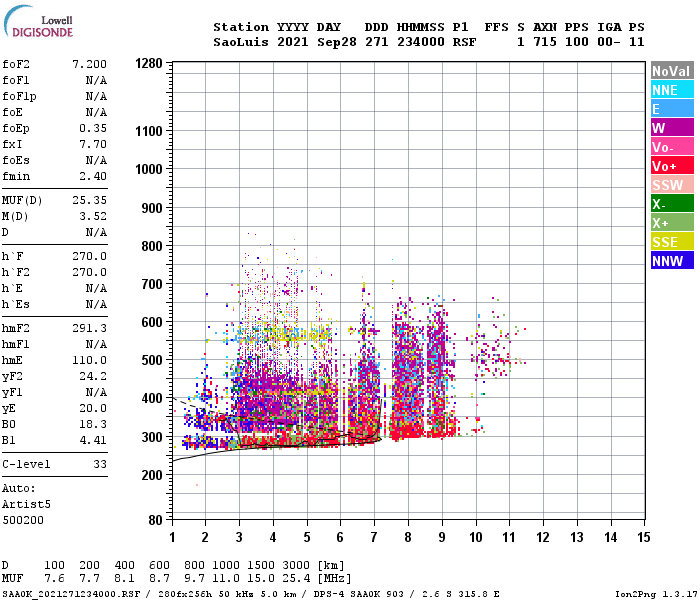This screenshot has height=600, width=700.
Task: Click the lone pink echo near 150 km
Action: click(x=197, y=485)
